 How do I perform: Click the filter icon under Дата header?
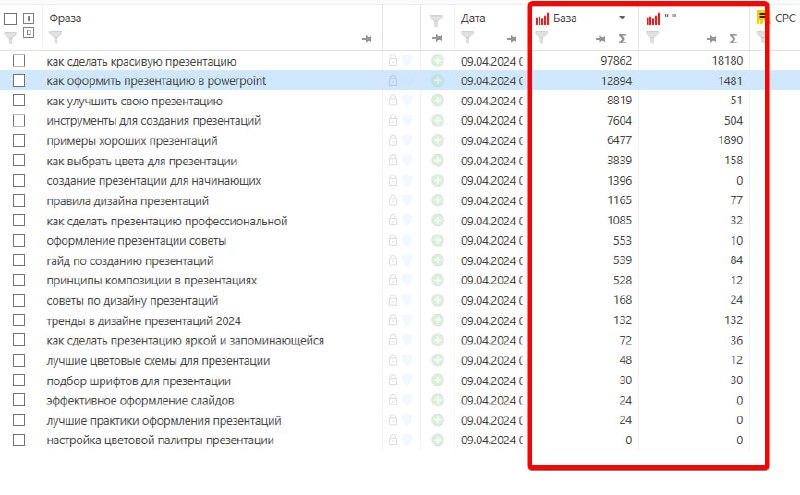pos(467,37)
